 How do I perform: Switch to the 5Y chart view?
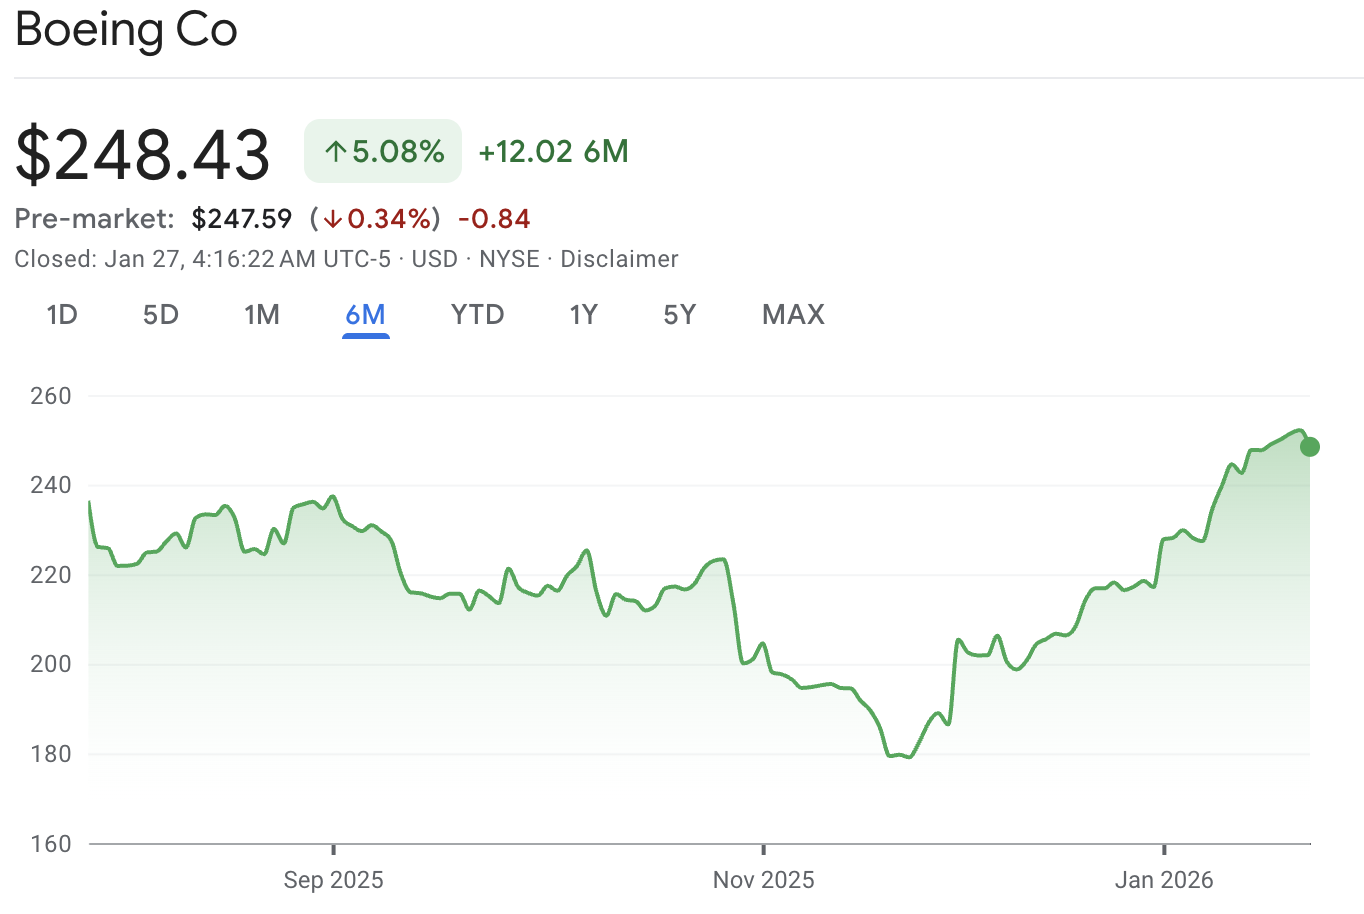679,314
